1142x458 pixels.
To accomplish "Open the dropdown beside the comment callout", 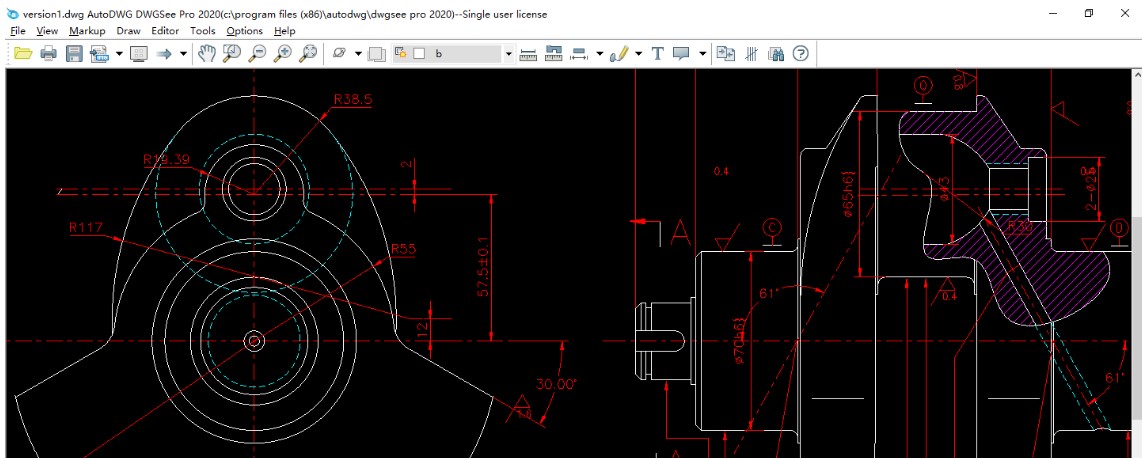I will pyautogui.click(x=703, y=54).
